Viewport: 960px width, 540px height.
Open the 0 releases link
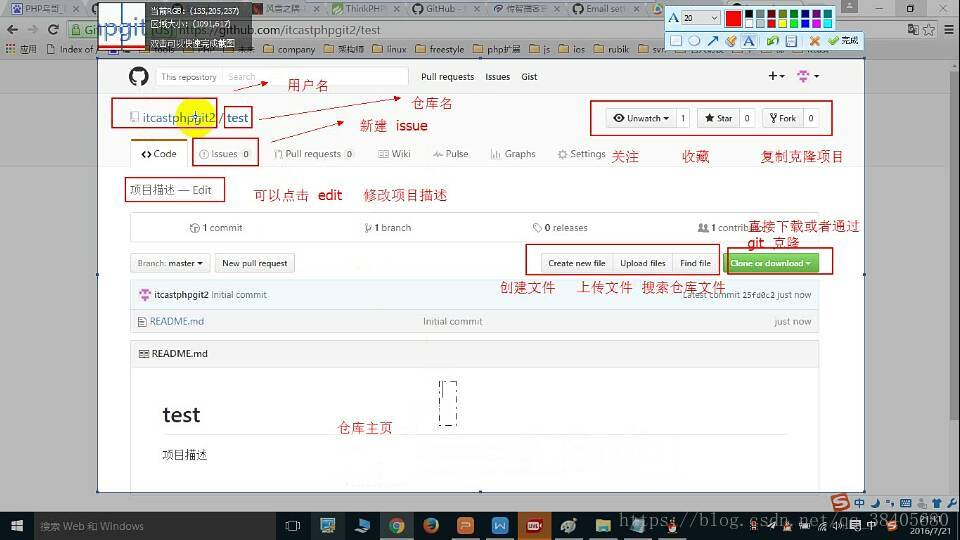(x=560, y=228)
